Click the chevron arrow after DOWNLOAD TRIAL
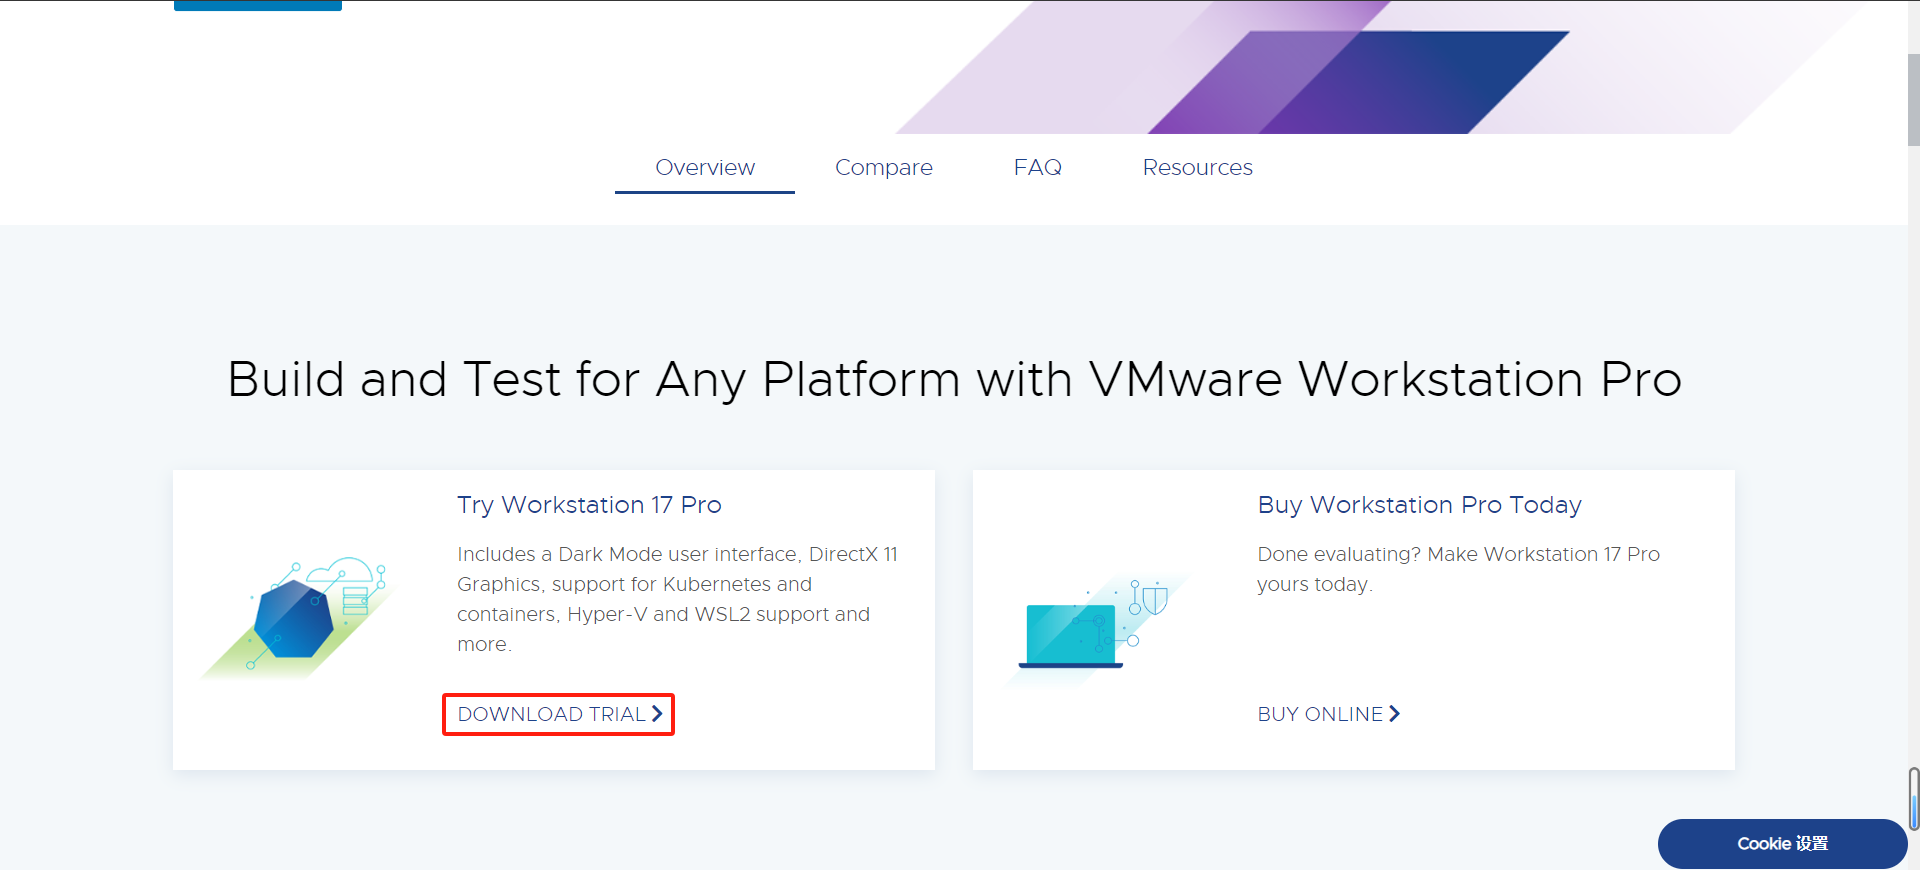The image size is (1920, 870). click(x=657, y=714)
